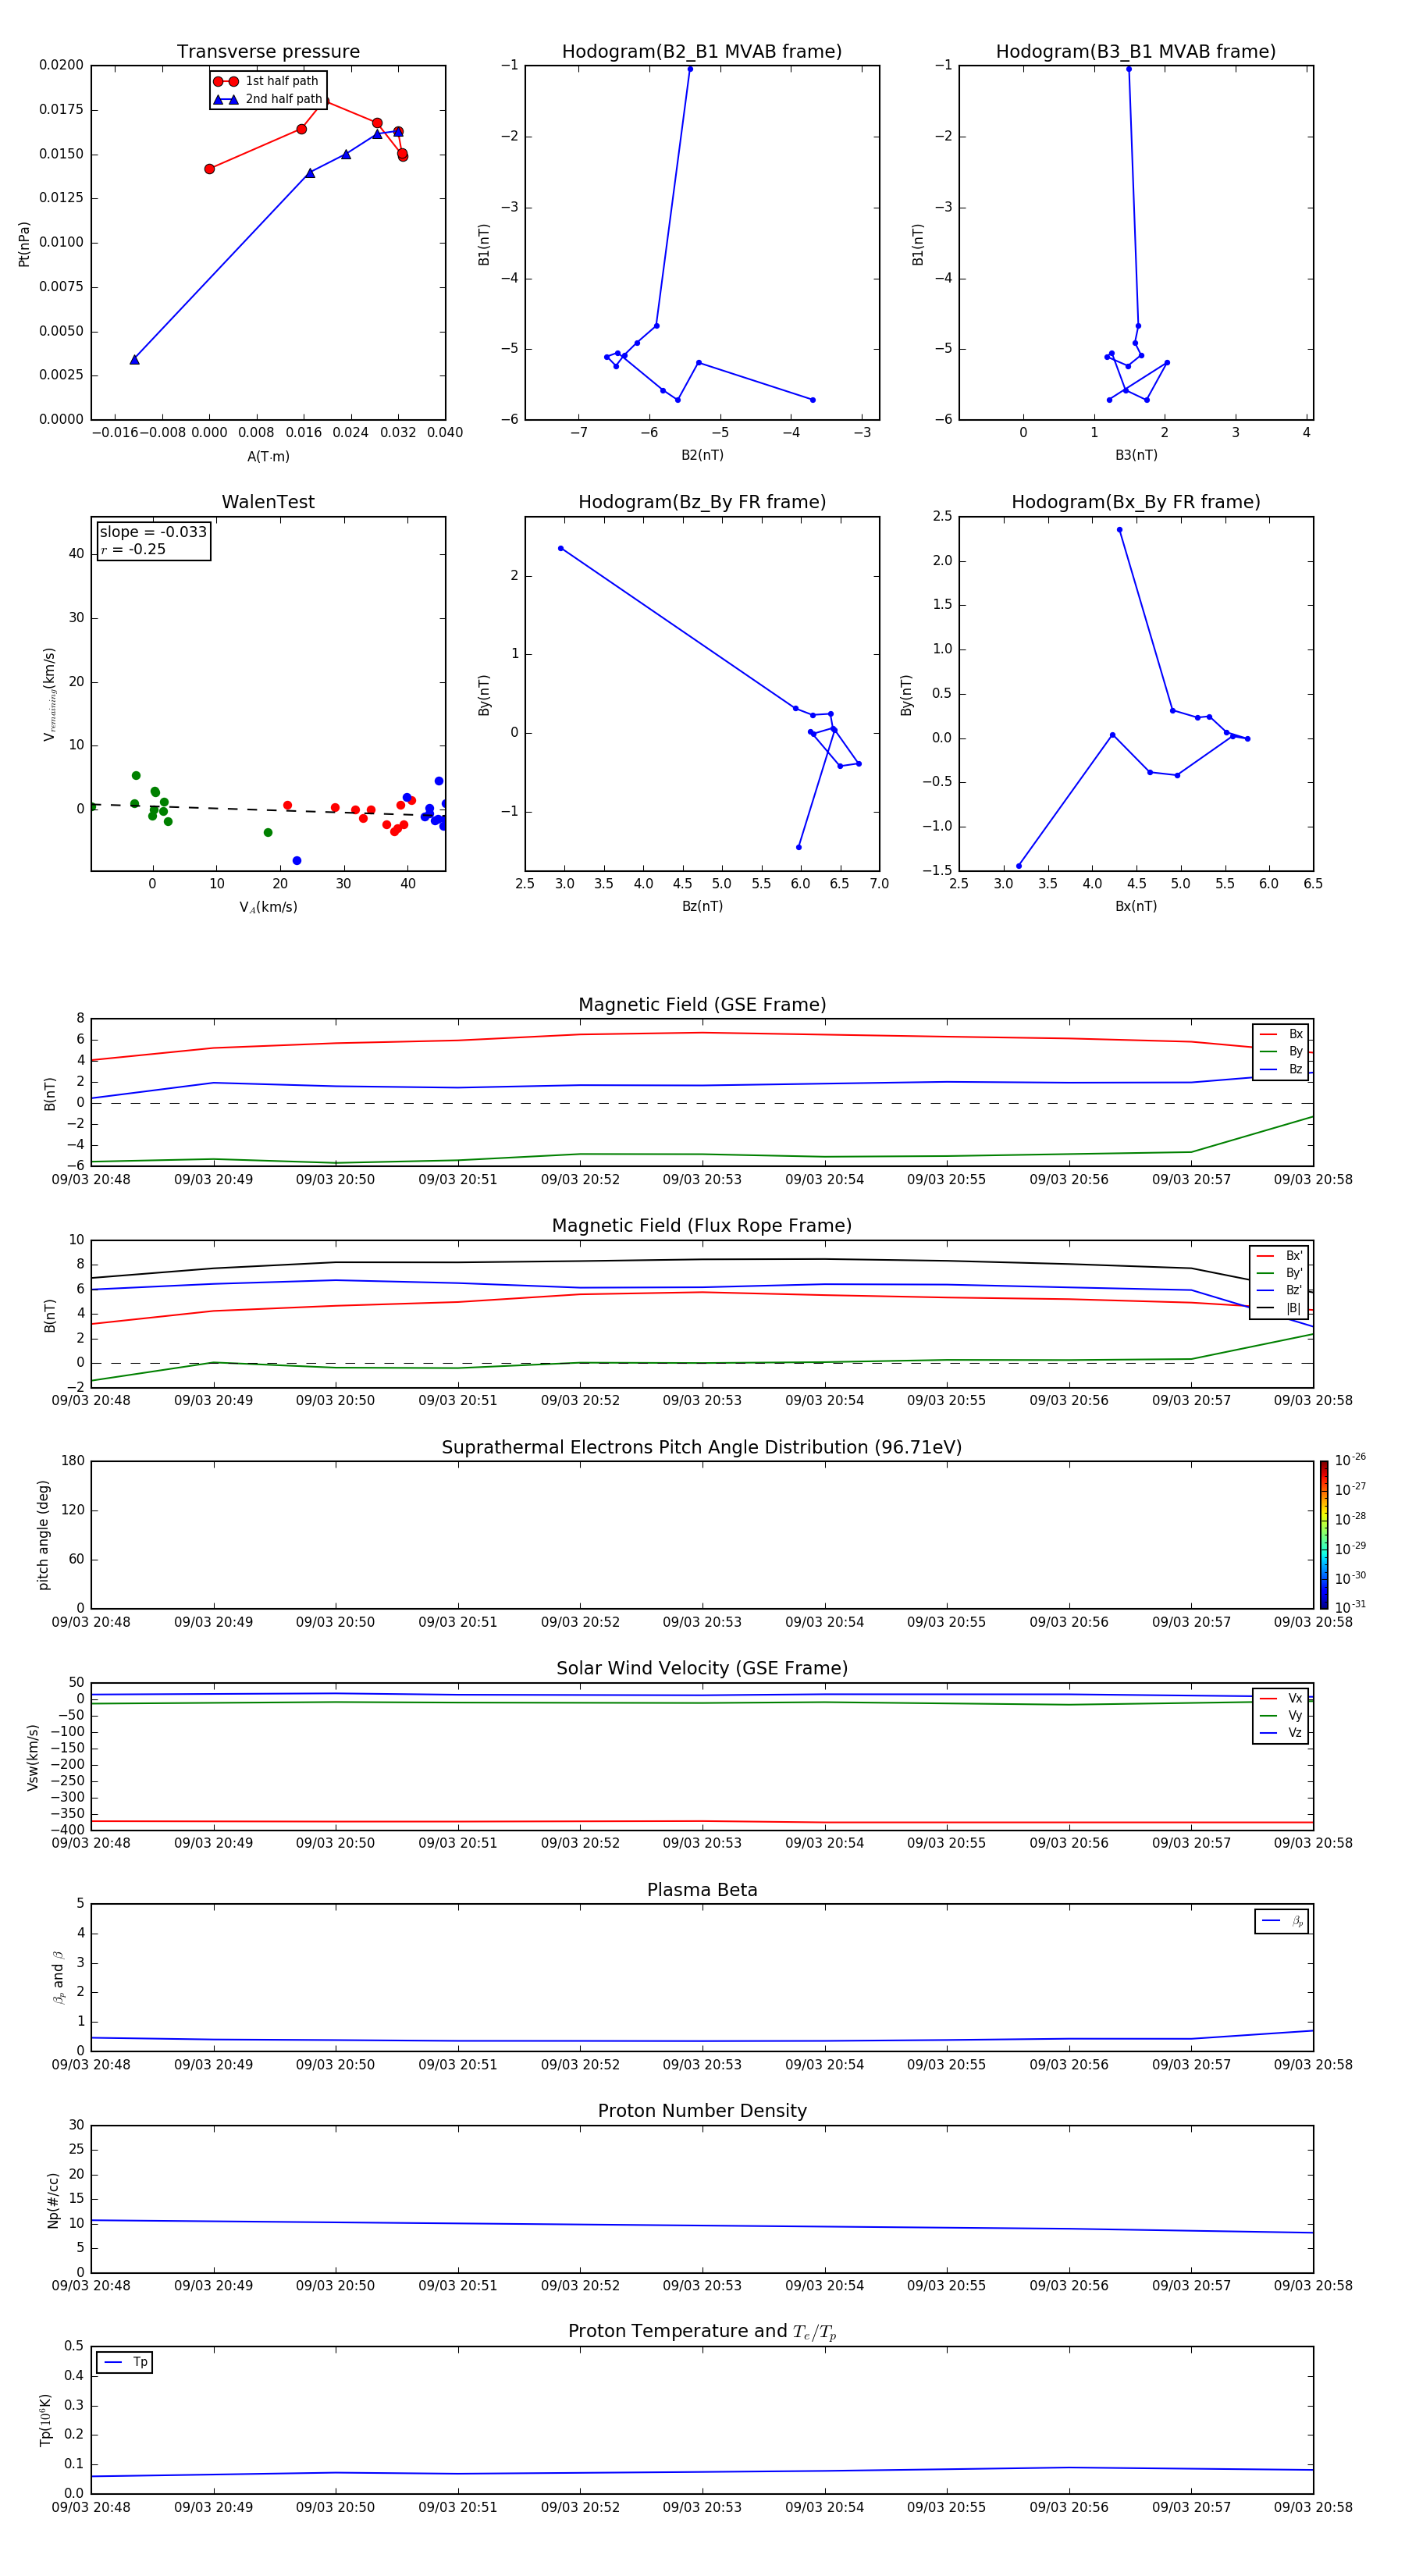Click the top-left point in Bz_By hodogram
1405x2576 pixels.
click(560, 548)
